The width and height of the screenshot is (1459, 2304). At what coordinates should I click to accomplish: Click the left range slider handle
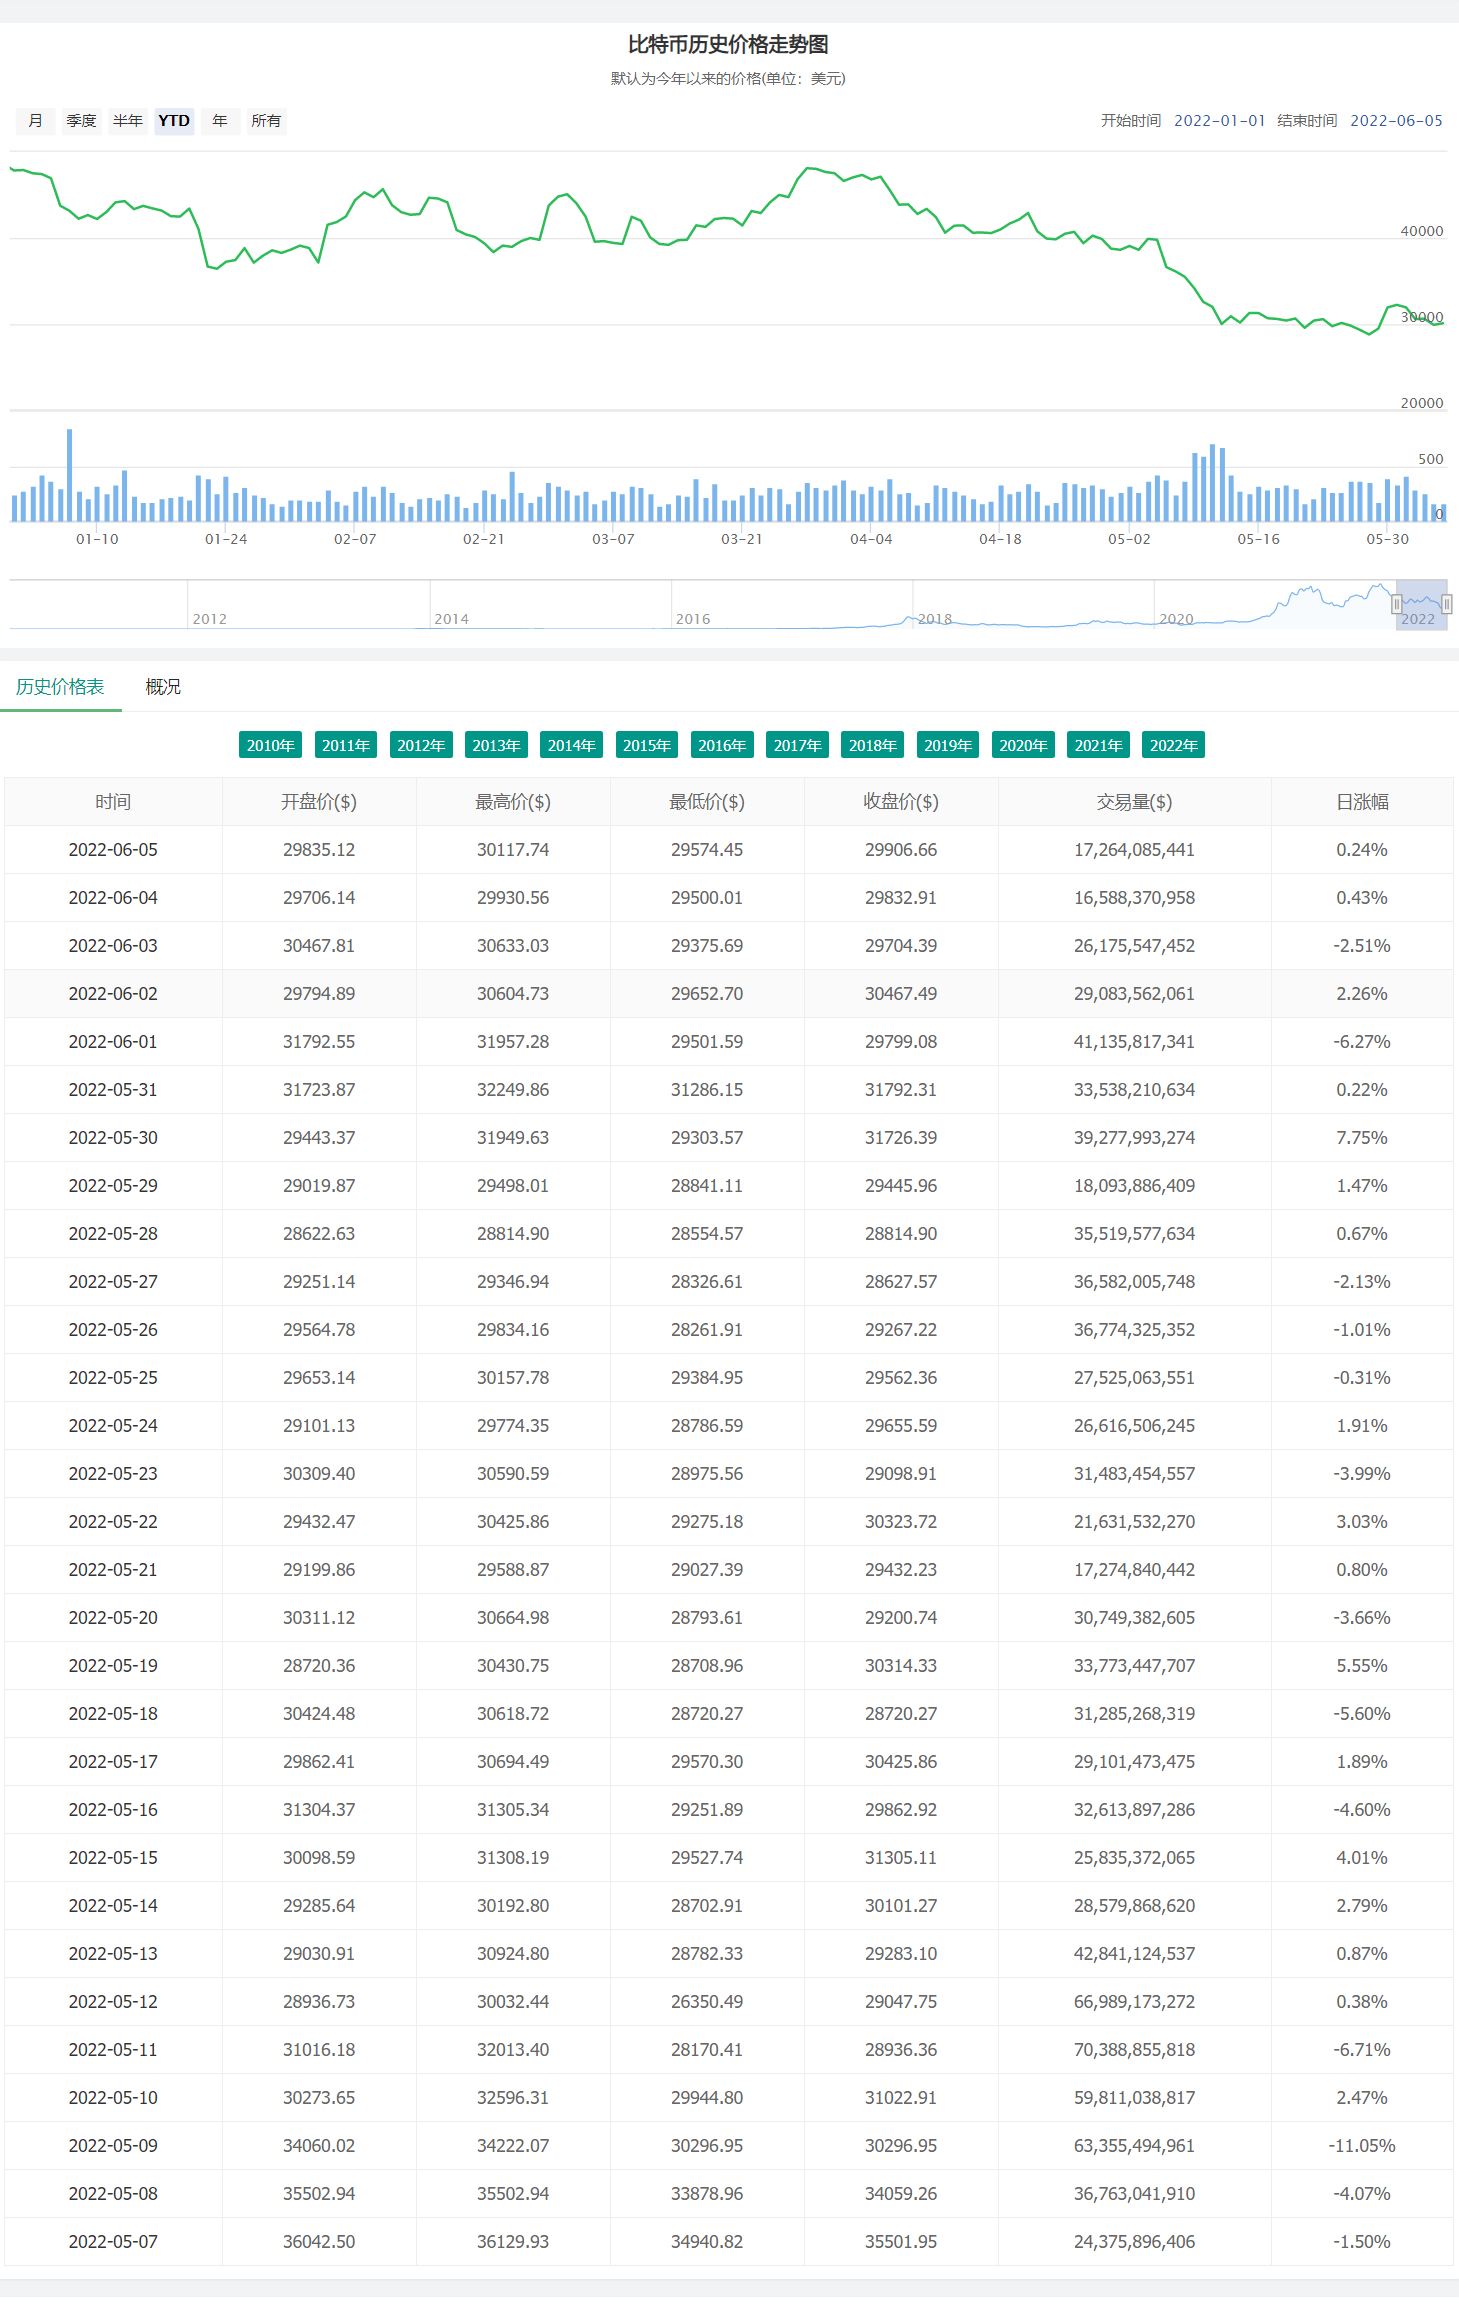pos(1396,604)
